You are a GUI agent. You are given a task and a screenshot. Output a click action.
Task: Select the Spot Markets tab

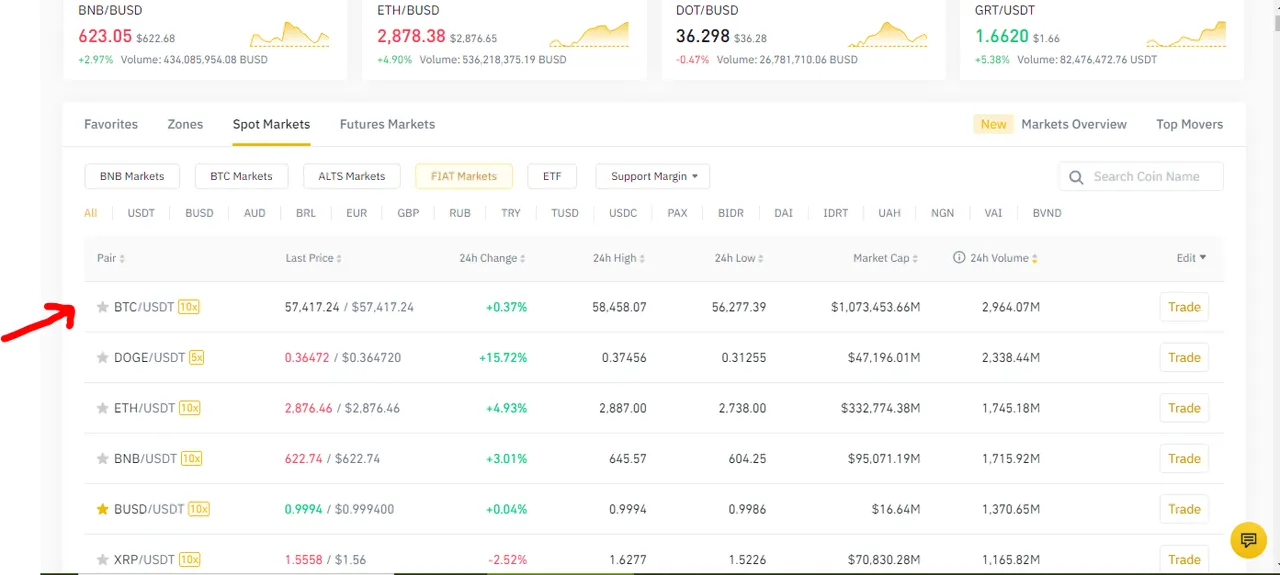tap(271, 124)
